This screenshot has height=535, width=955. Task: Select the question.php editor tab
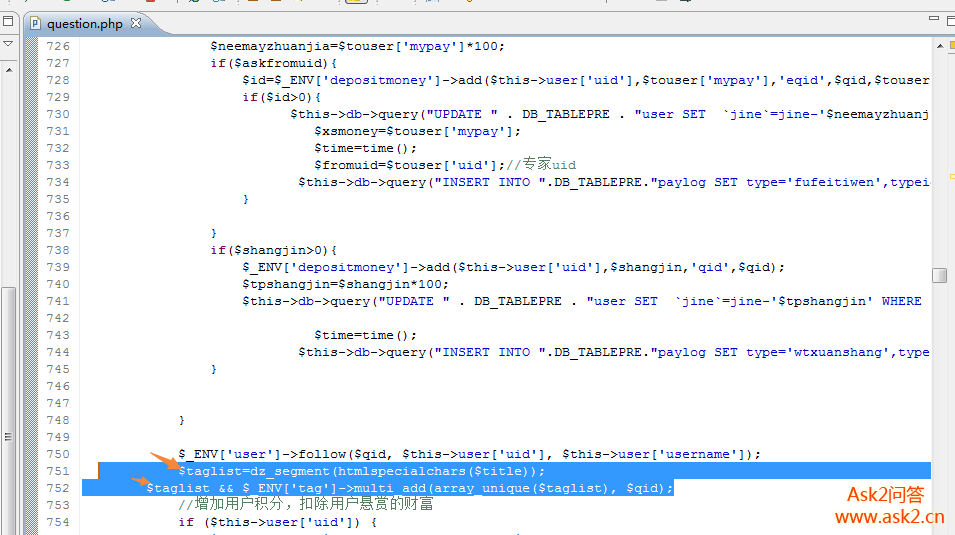(84, 23)
